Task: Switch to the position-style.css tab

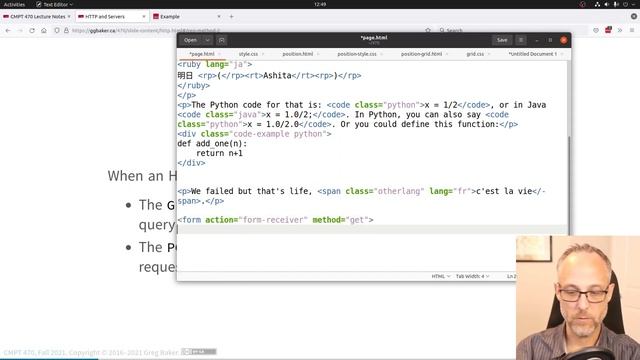Action: click(357, 54)
